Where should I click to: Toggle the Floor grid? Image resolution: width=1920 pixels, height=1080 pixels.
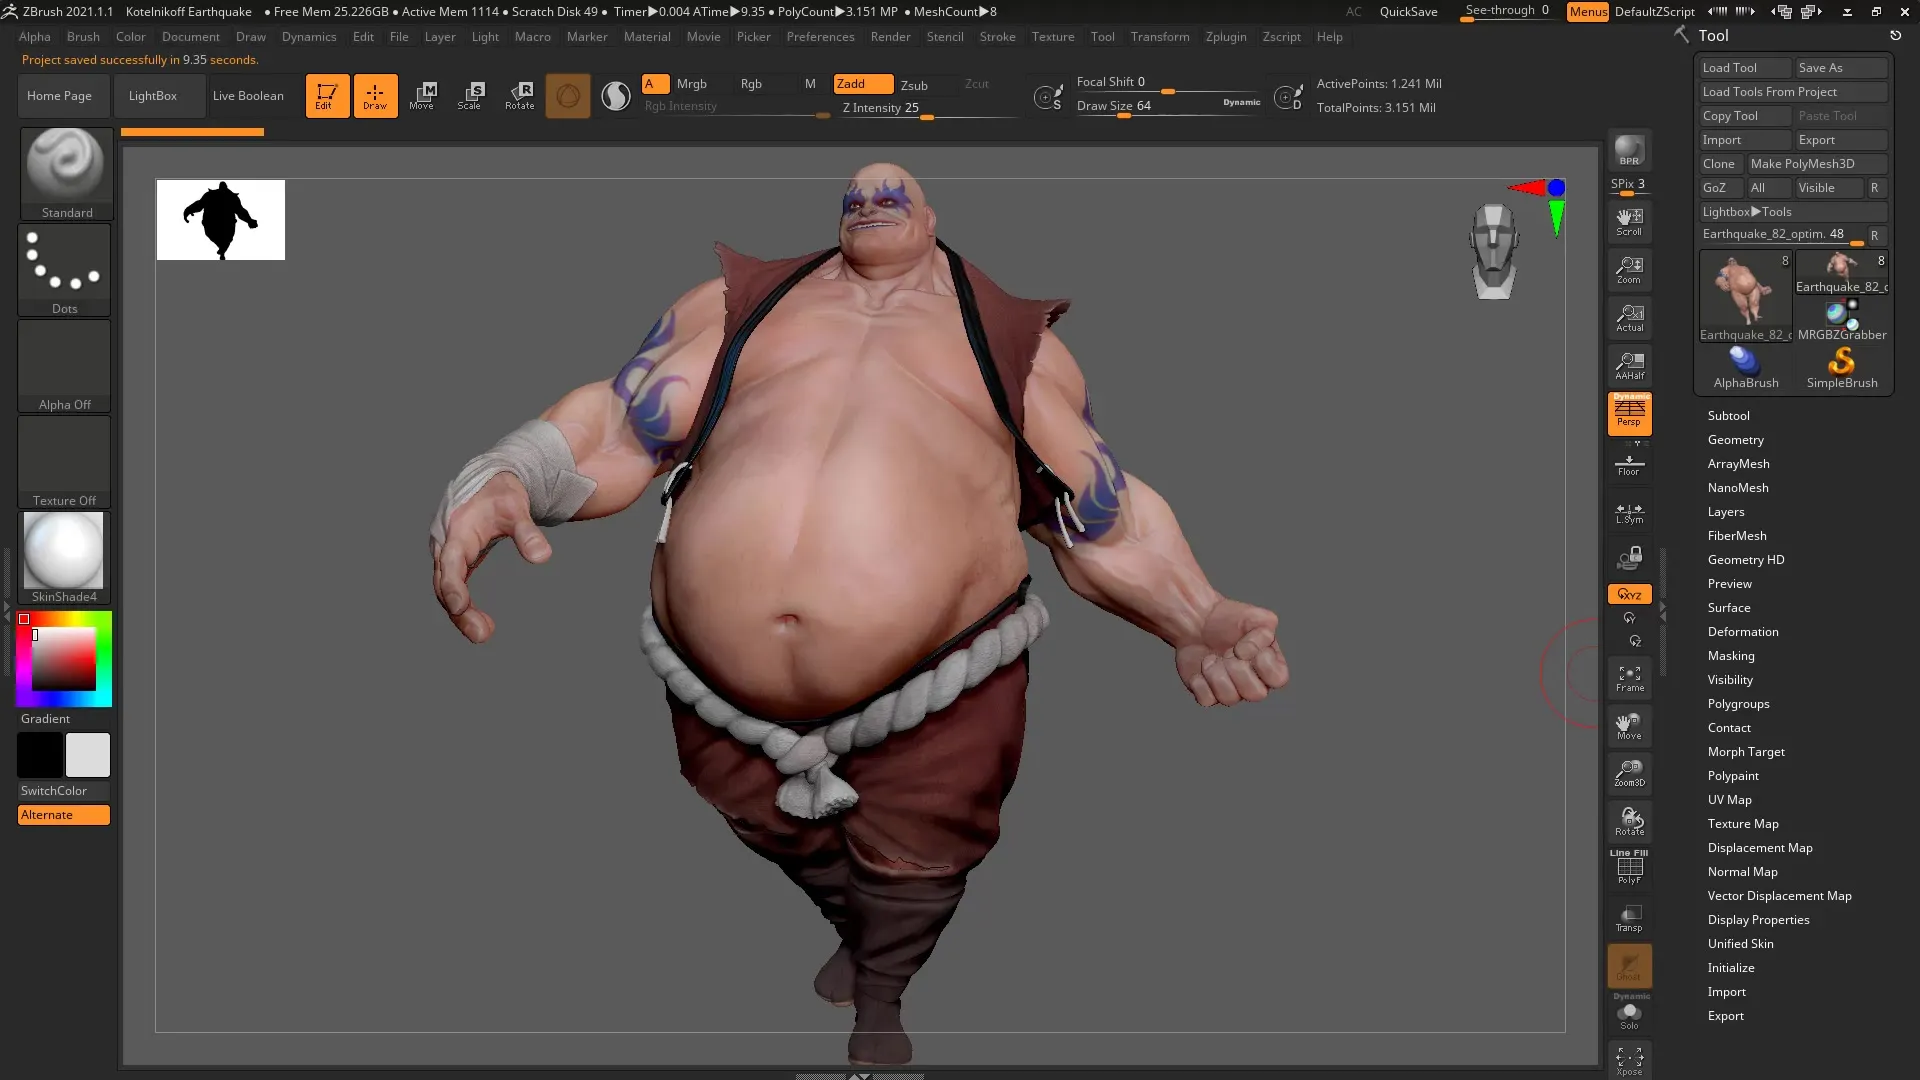pos(1629,464)
